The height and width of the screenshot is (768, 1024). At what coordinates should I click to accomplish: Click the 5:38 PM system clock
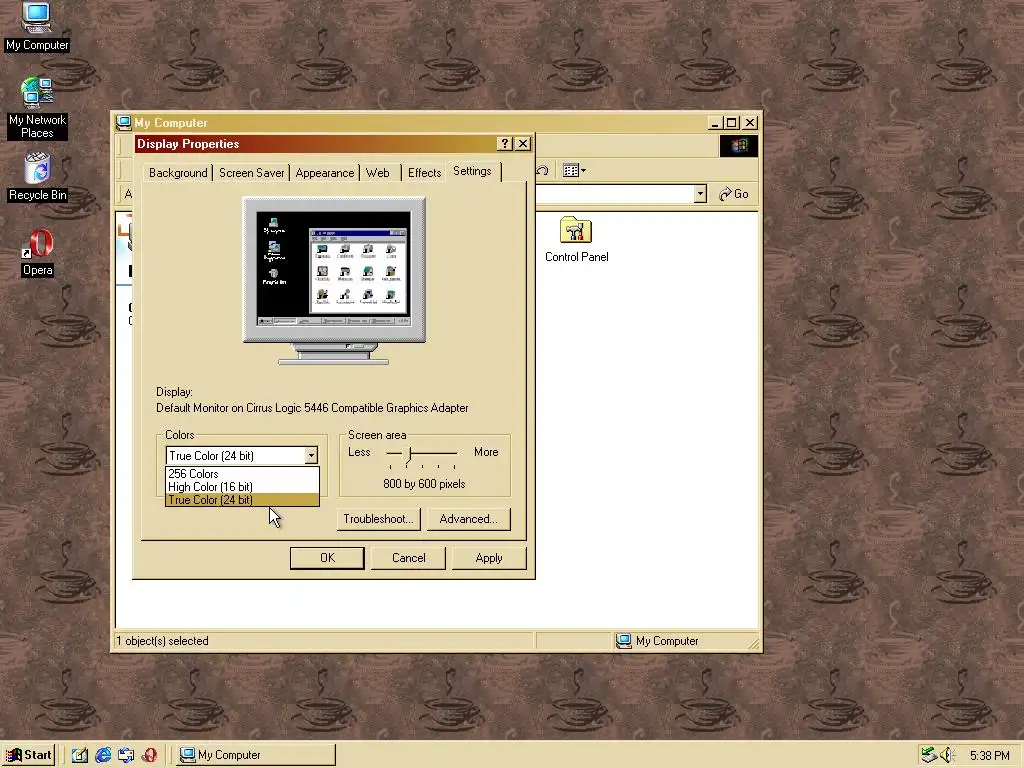coord(989,756)
